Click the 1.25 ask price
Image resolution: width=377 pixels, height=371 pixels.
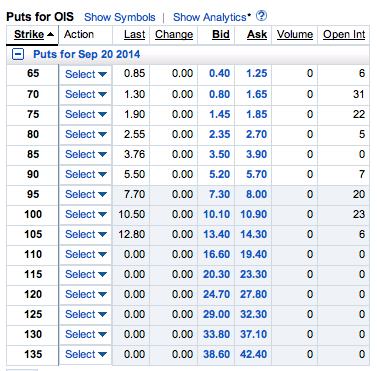tap(257, 73)
